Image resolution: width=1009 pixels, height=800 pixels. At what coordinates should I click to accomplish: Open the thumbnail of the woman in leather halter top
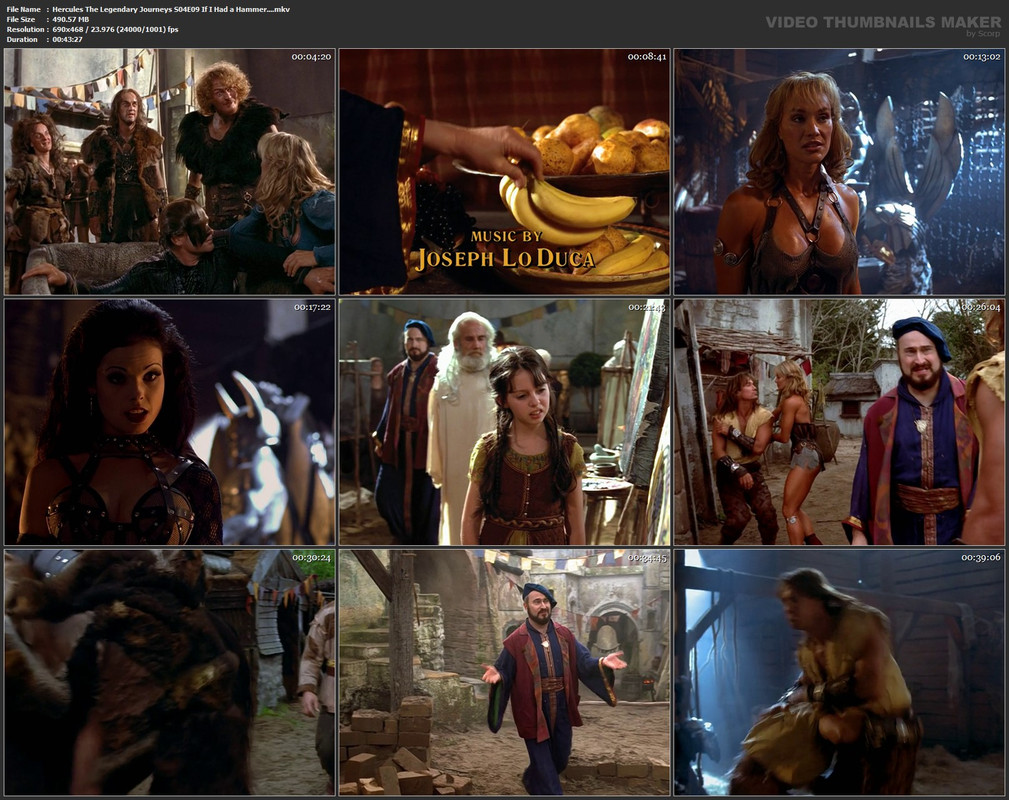coord(839,171)
